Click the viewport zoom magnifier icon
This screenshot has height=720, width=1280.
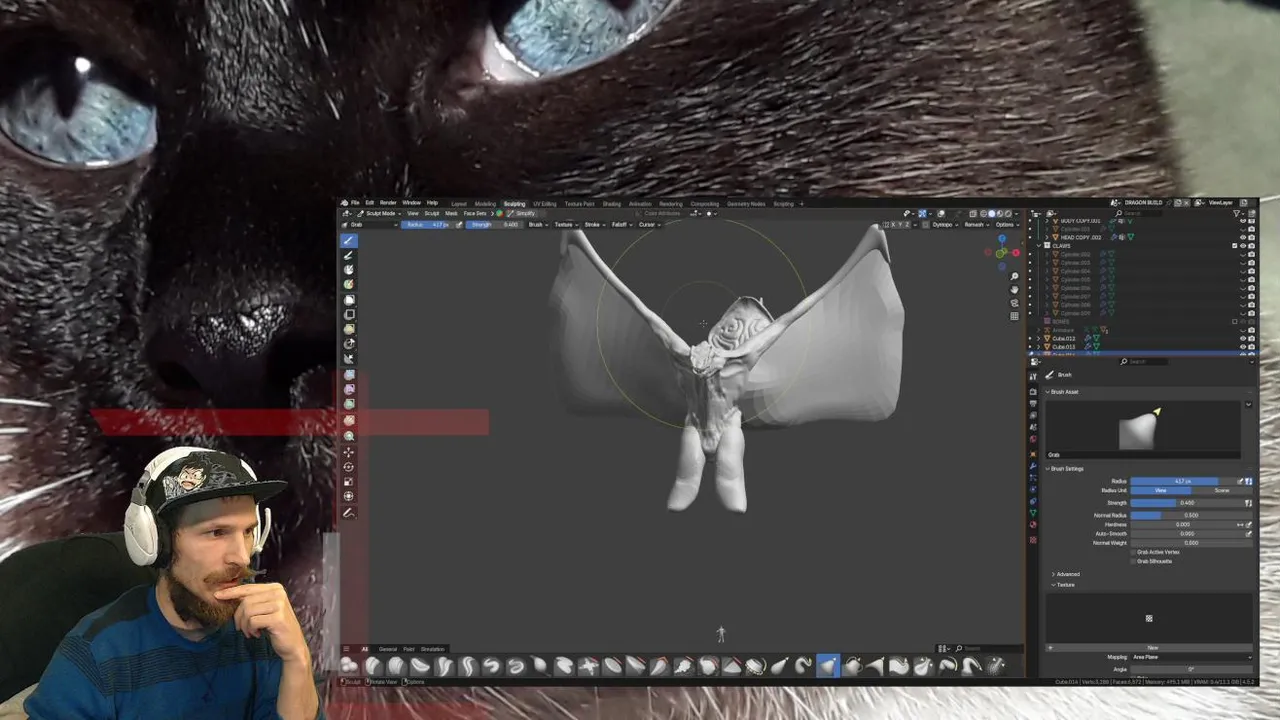1014,276
